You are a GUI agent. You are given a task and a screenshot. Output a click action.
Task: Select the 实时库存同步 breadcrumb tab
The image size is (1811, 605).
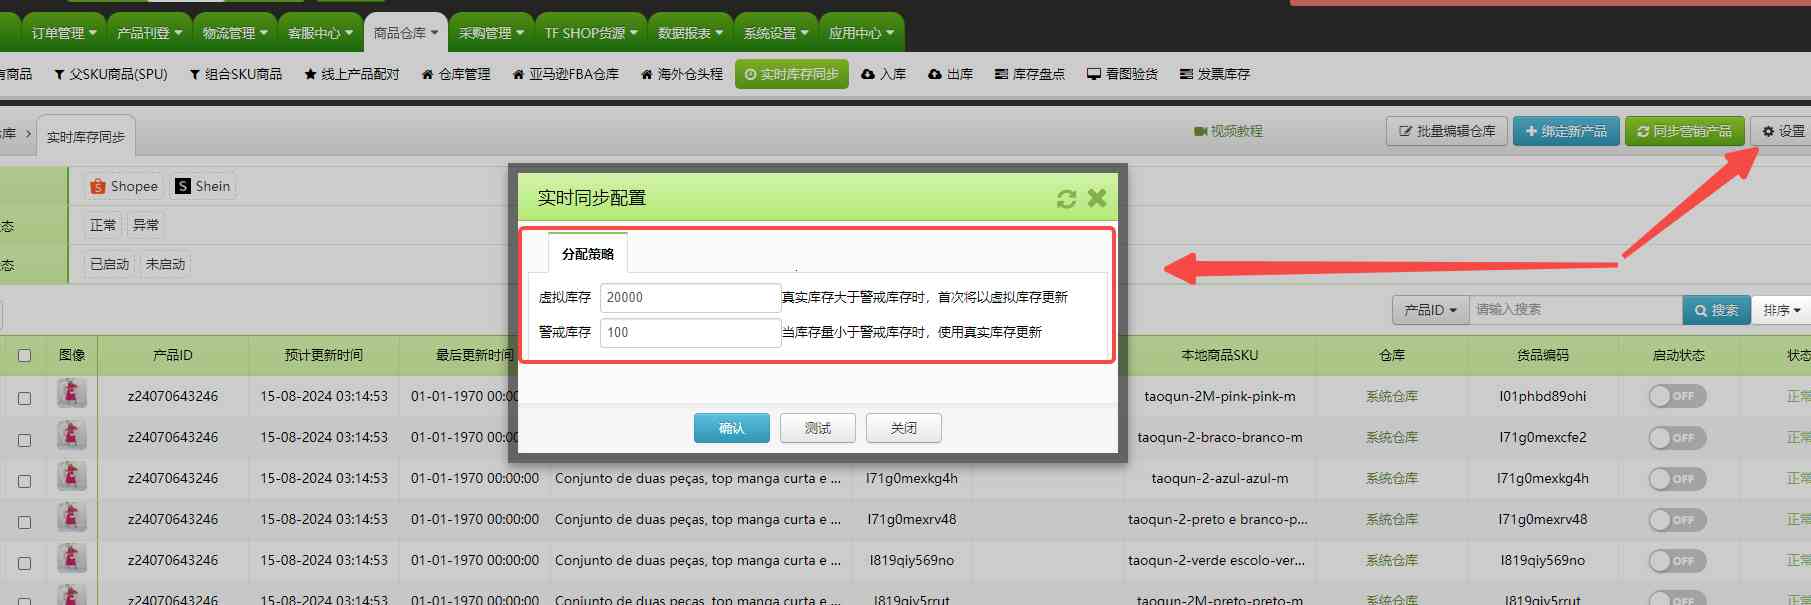[86, 137]
